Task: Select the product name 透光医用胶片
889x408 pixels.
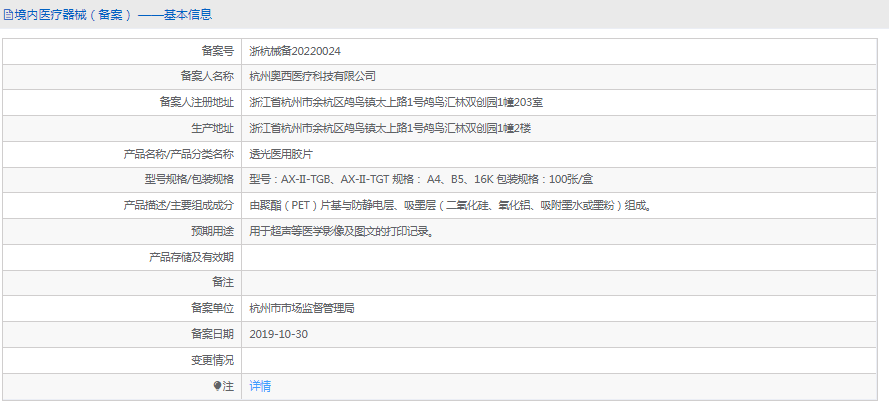Action: click(x=281, y=154)
